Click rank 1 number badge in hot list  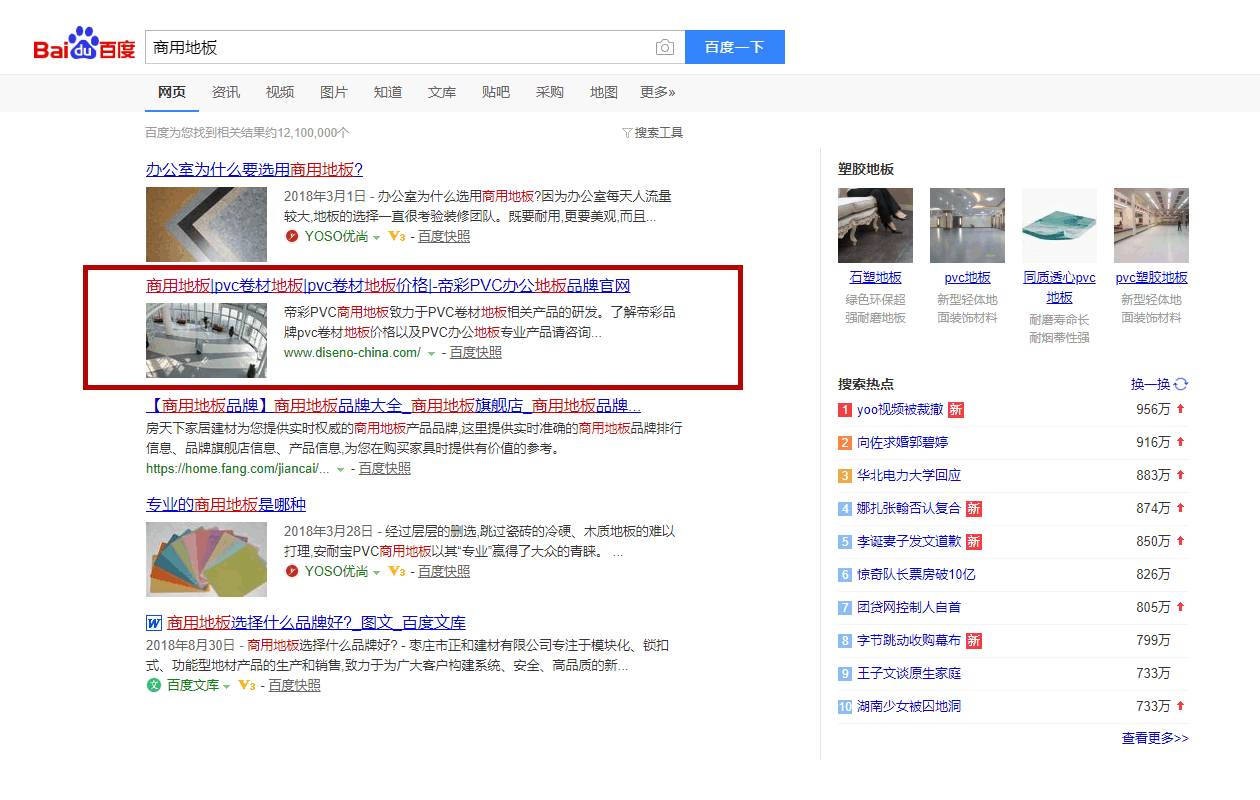click(x=845, y=410)
